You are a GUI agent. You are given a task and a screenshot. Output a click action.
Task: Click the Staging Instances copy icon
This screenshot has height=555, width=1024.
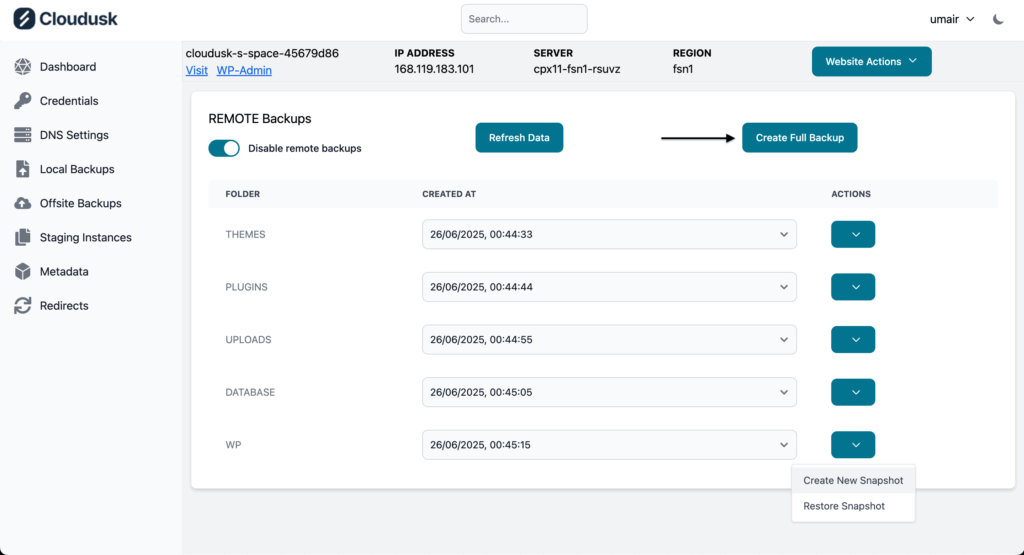(23, 238)
